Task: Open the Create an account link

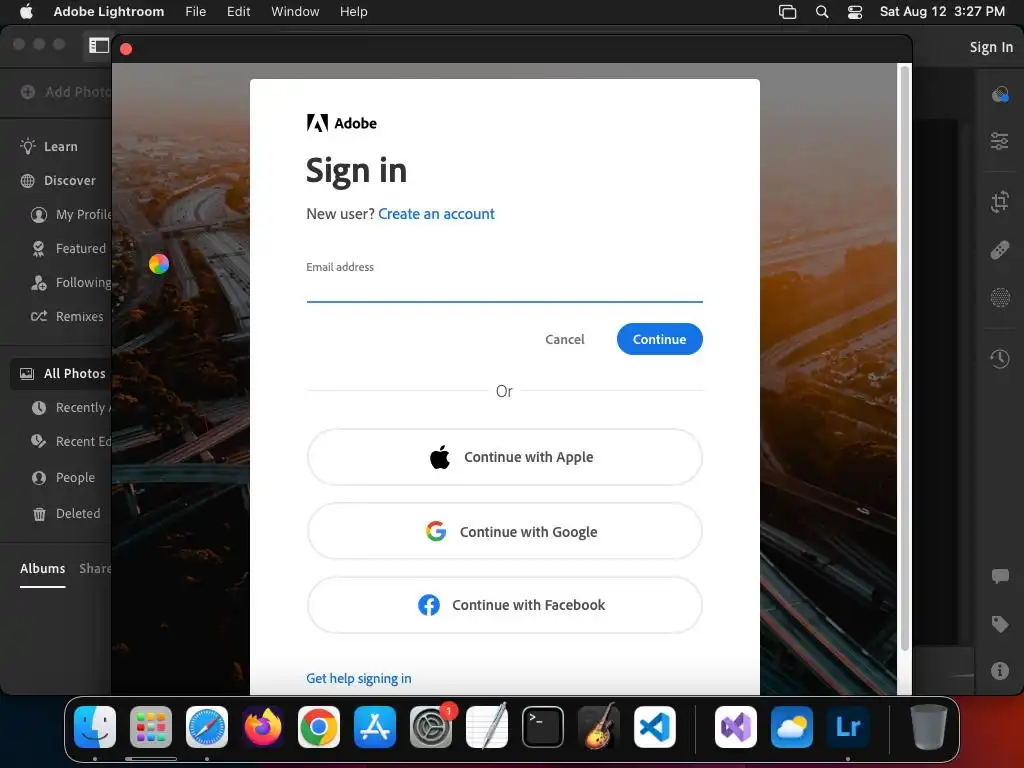Action: pyautogui.click(x=436, y=214)
